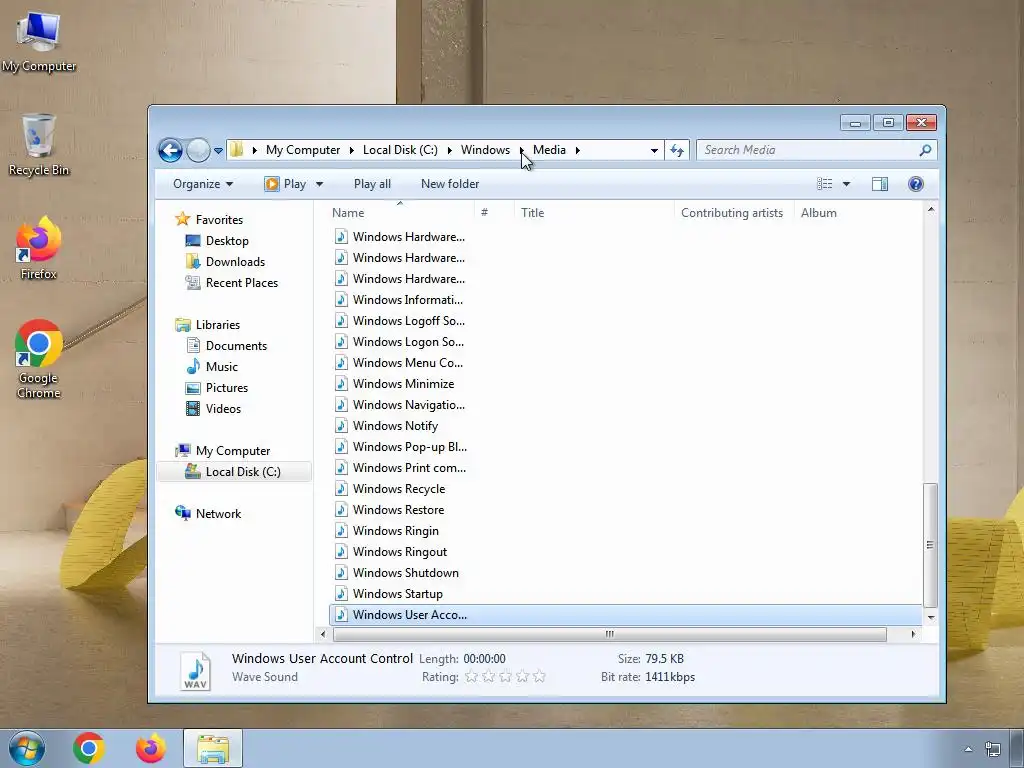Viewport: 1024px width, 768px height.
Task: Open the Play button dropdown arrow
Action: [x=319, y=184]
